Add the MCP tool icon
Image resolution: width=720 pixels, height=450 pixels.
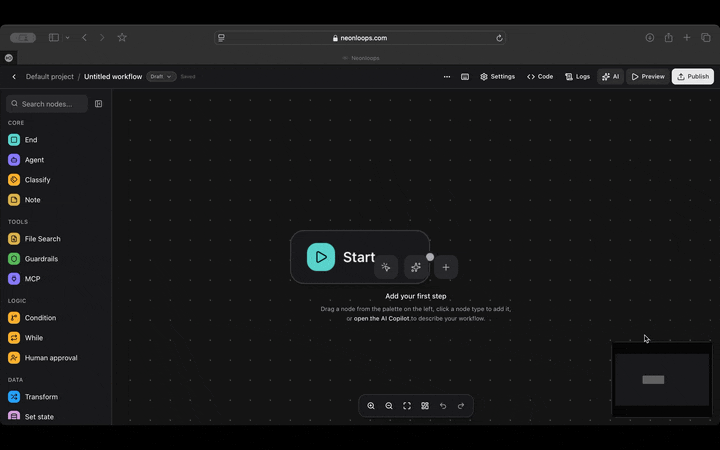click(14, 279)
